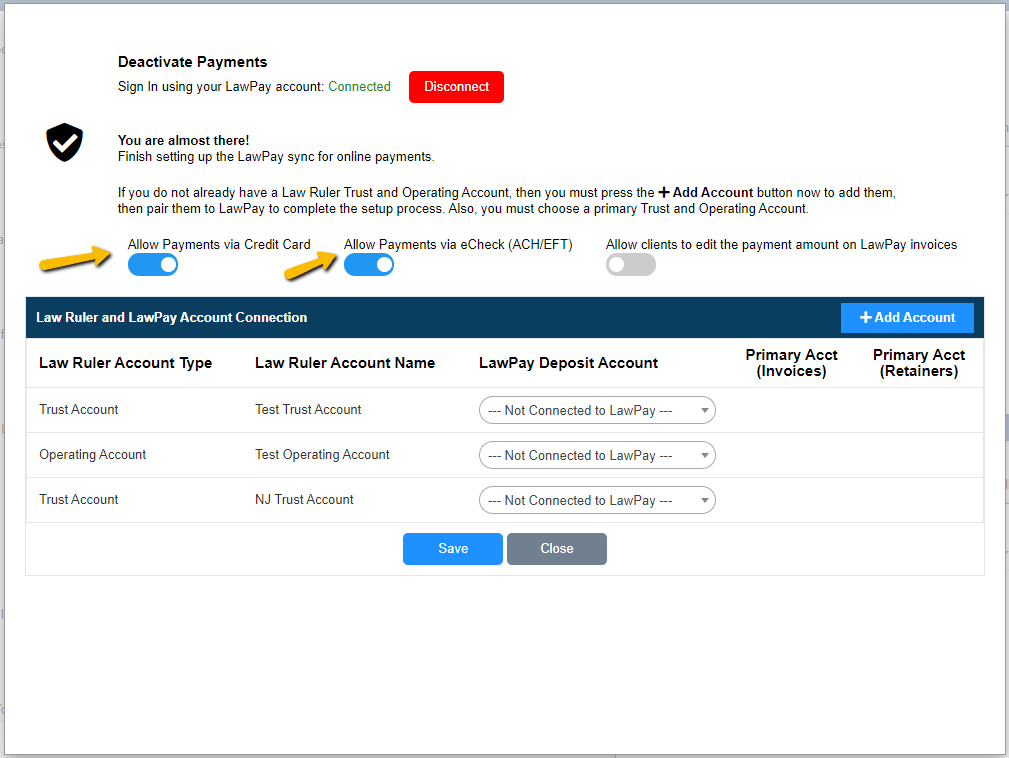Click the LawPay Deposit Account column header
This screenshot has height=758, width=1009.
pos(568,363)
